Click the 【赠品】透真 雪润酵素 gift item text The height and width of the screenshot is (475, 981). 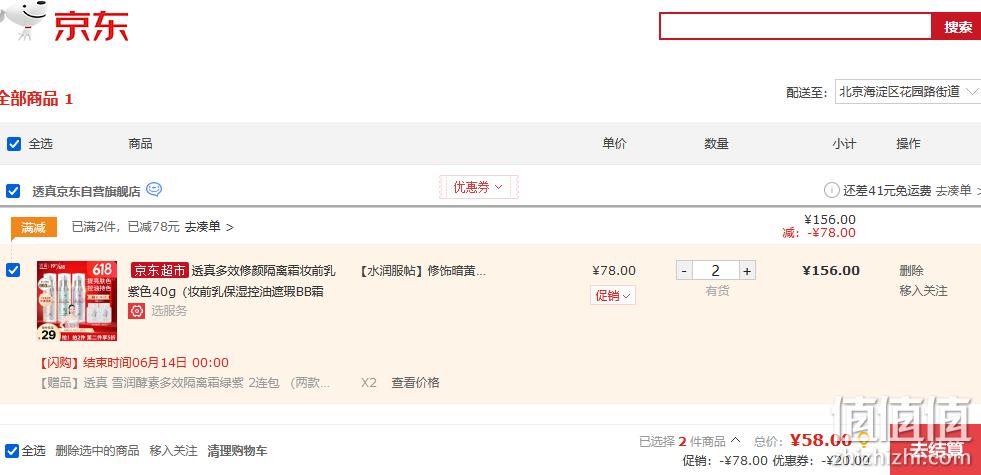click(x=185, y=382)
